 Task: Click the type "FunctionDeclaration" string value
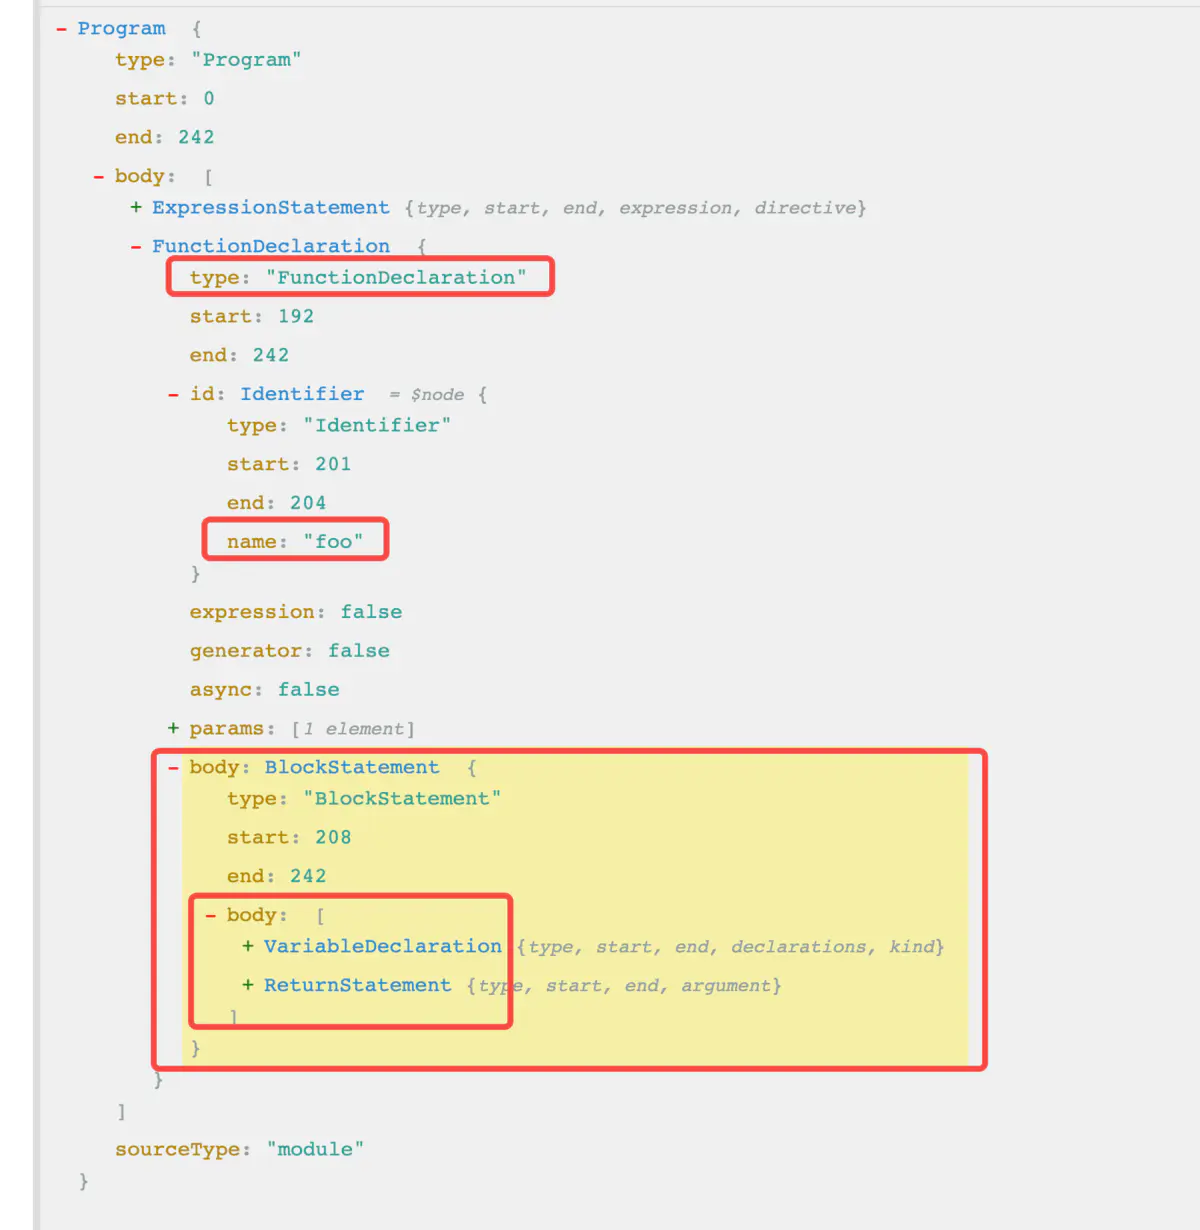pyautogui.click(x=395, y=278)
